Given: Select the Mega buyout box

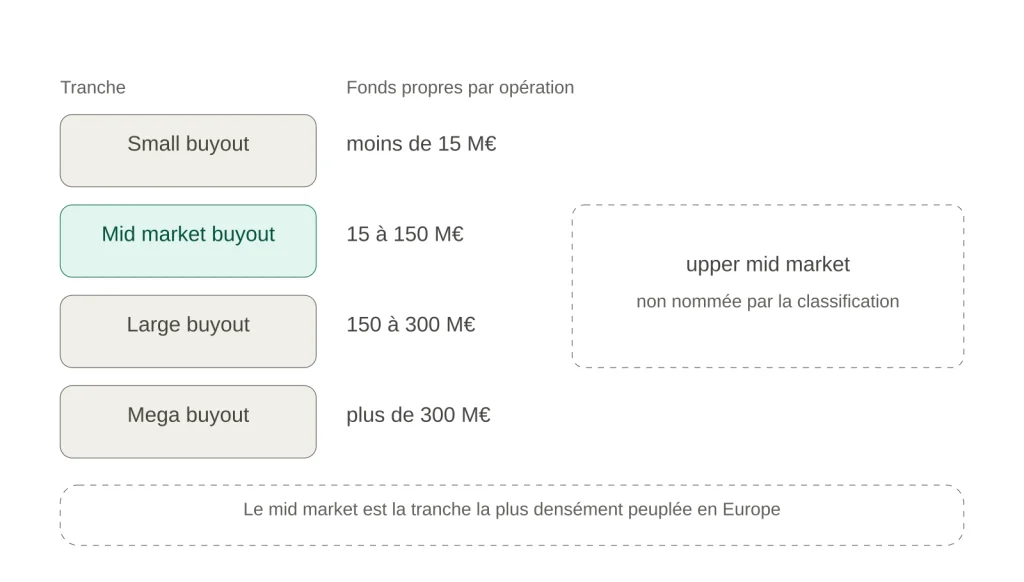Looking at the screenshot, I should [x=188, y=421].
